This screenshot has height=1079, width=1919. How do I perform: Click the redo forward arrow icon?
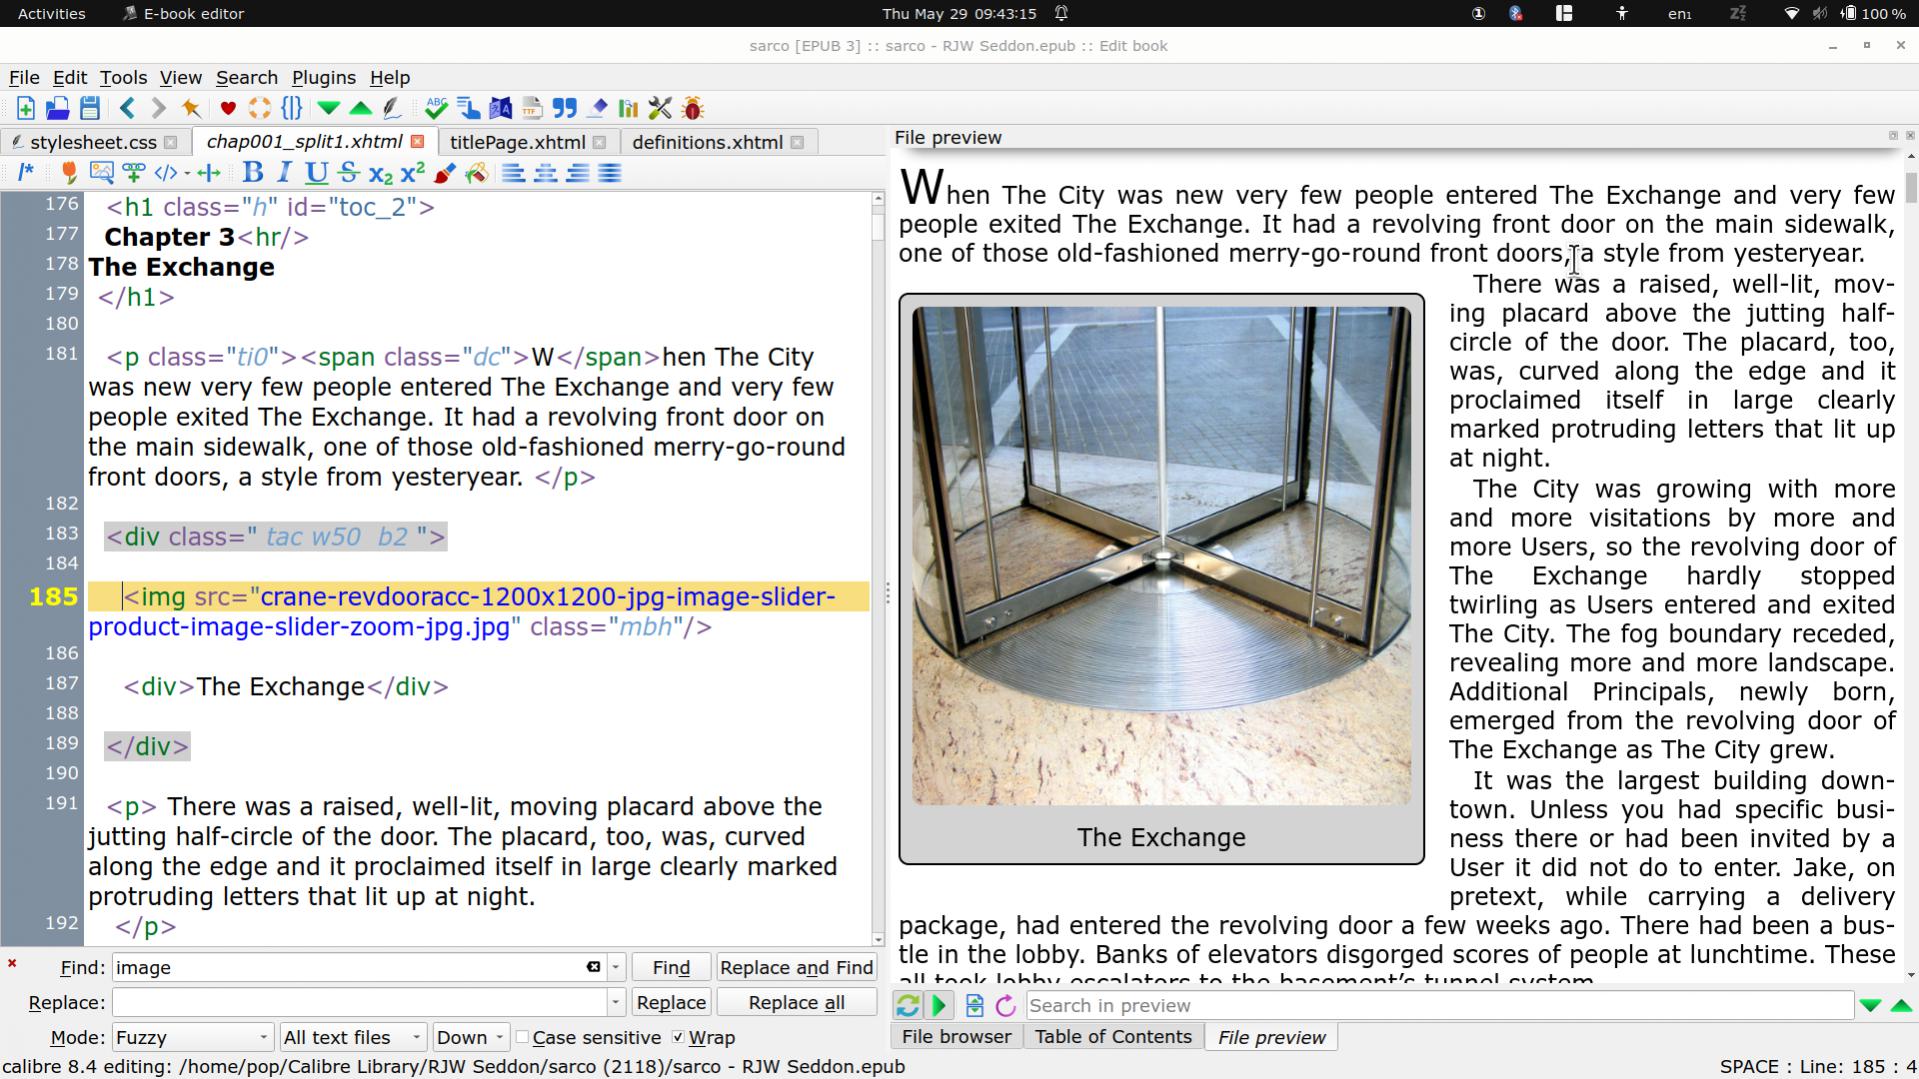(158, 109)
